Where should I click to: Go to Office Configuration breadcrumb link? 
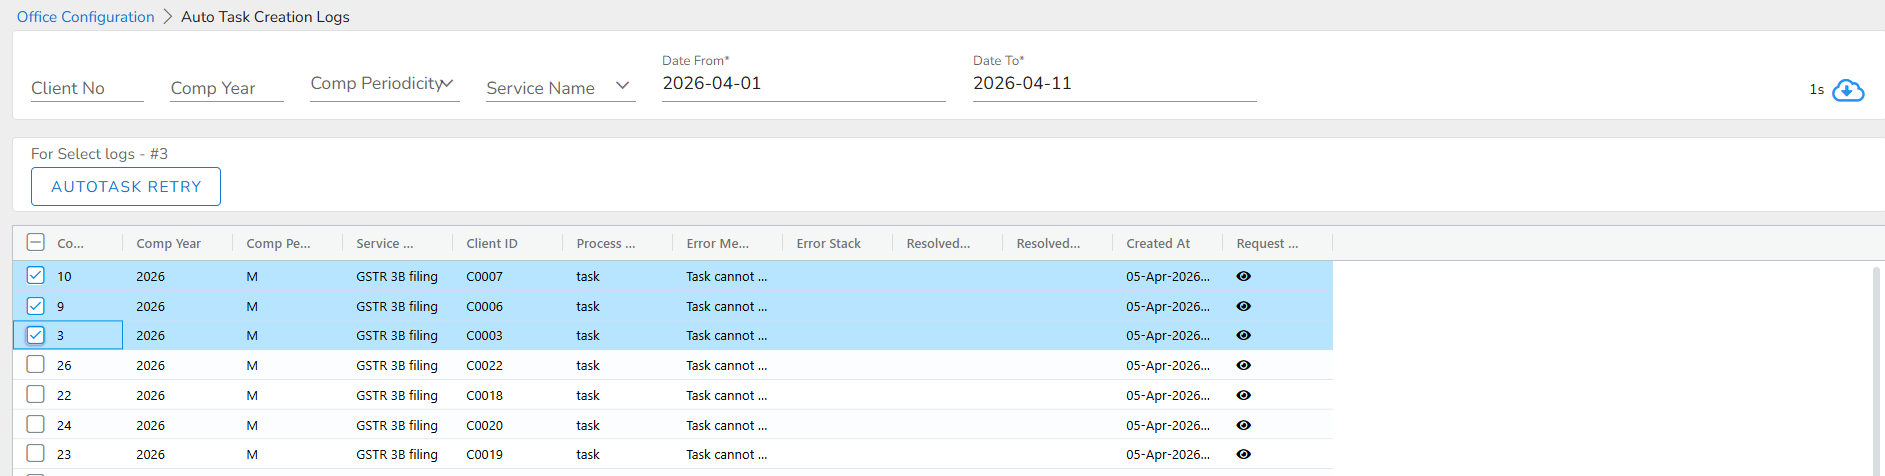tap(85, 17)
